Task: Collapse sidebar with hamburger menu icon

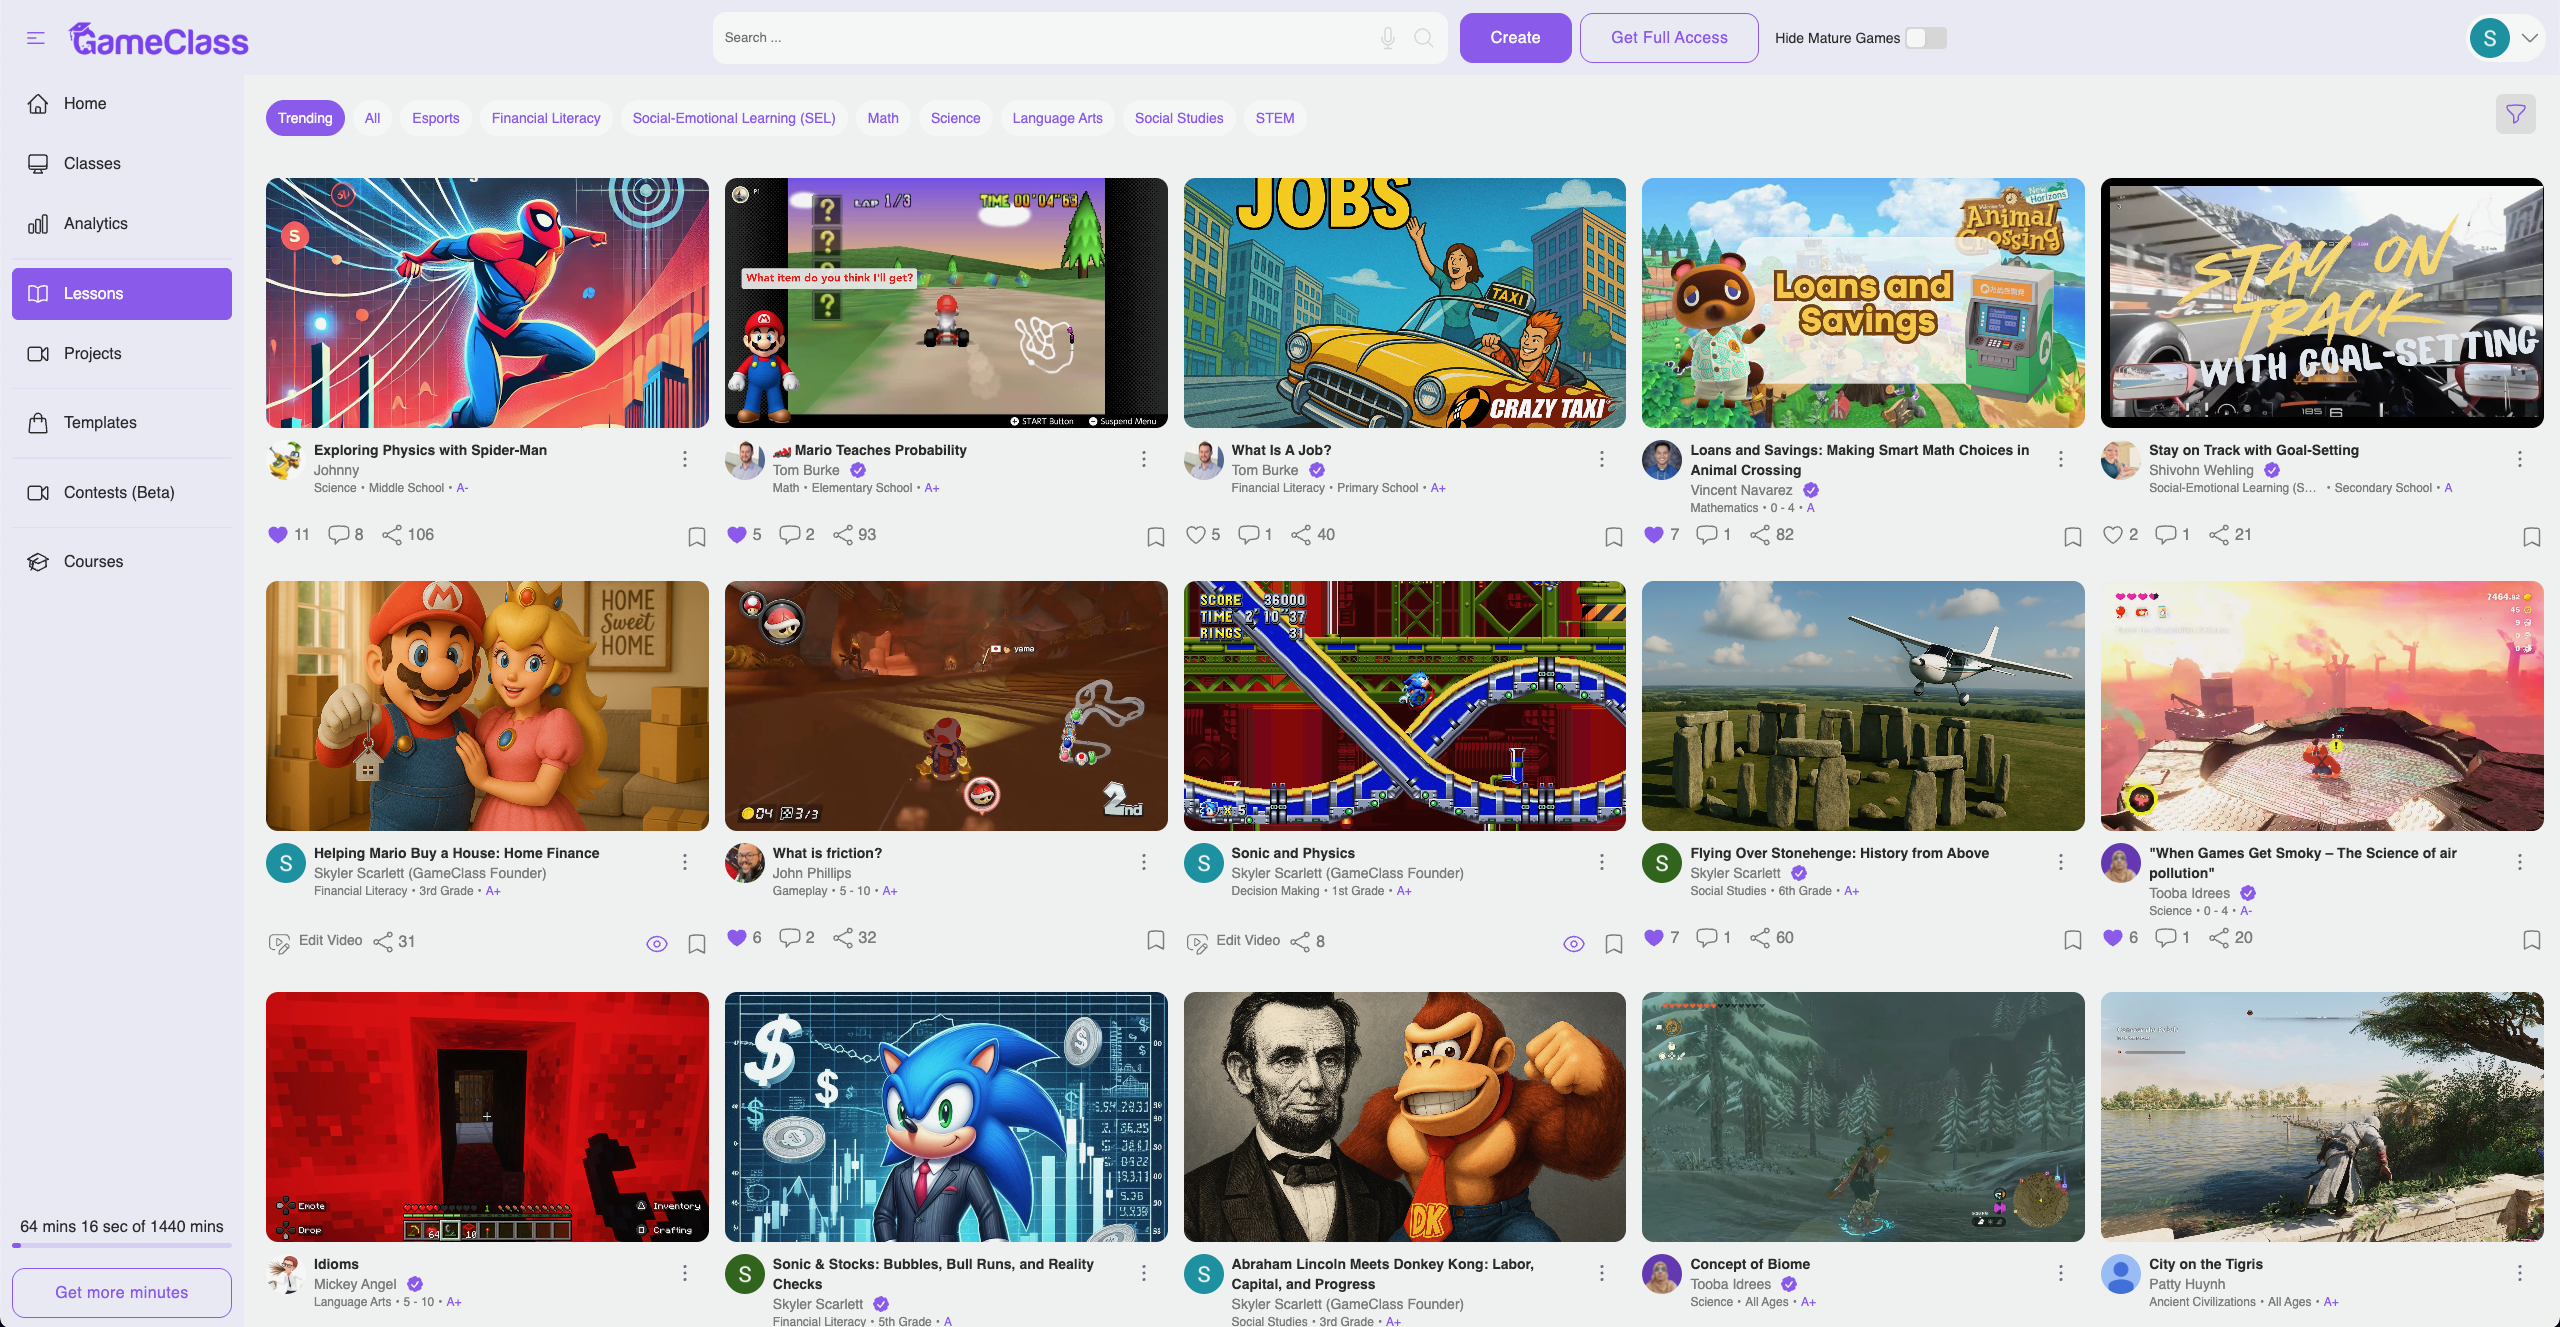Action: (36, 38)
